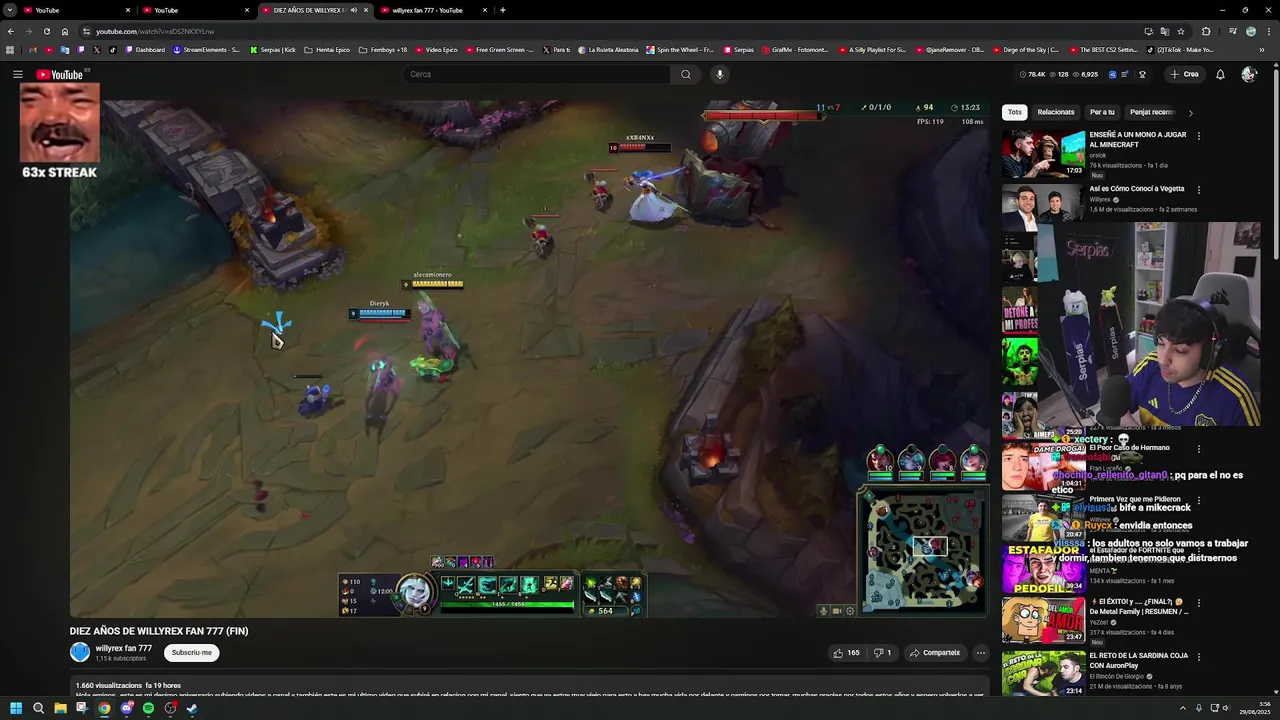Open the Así es Cómo Conocí a Vegetta thumbnail
This screenshot has height=720, width=1280.
tap(1043, 206)
